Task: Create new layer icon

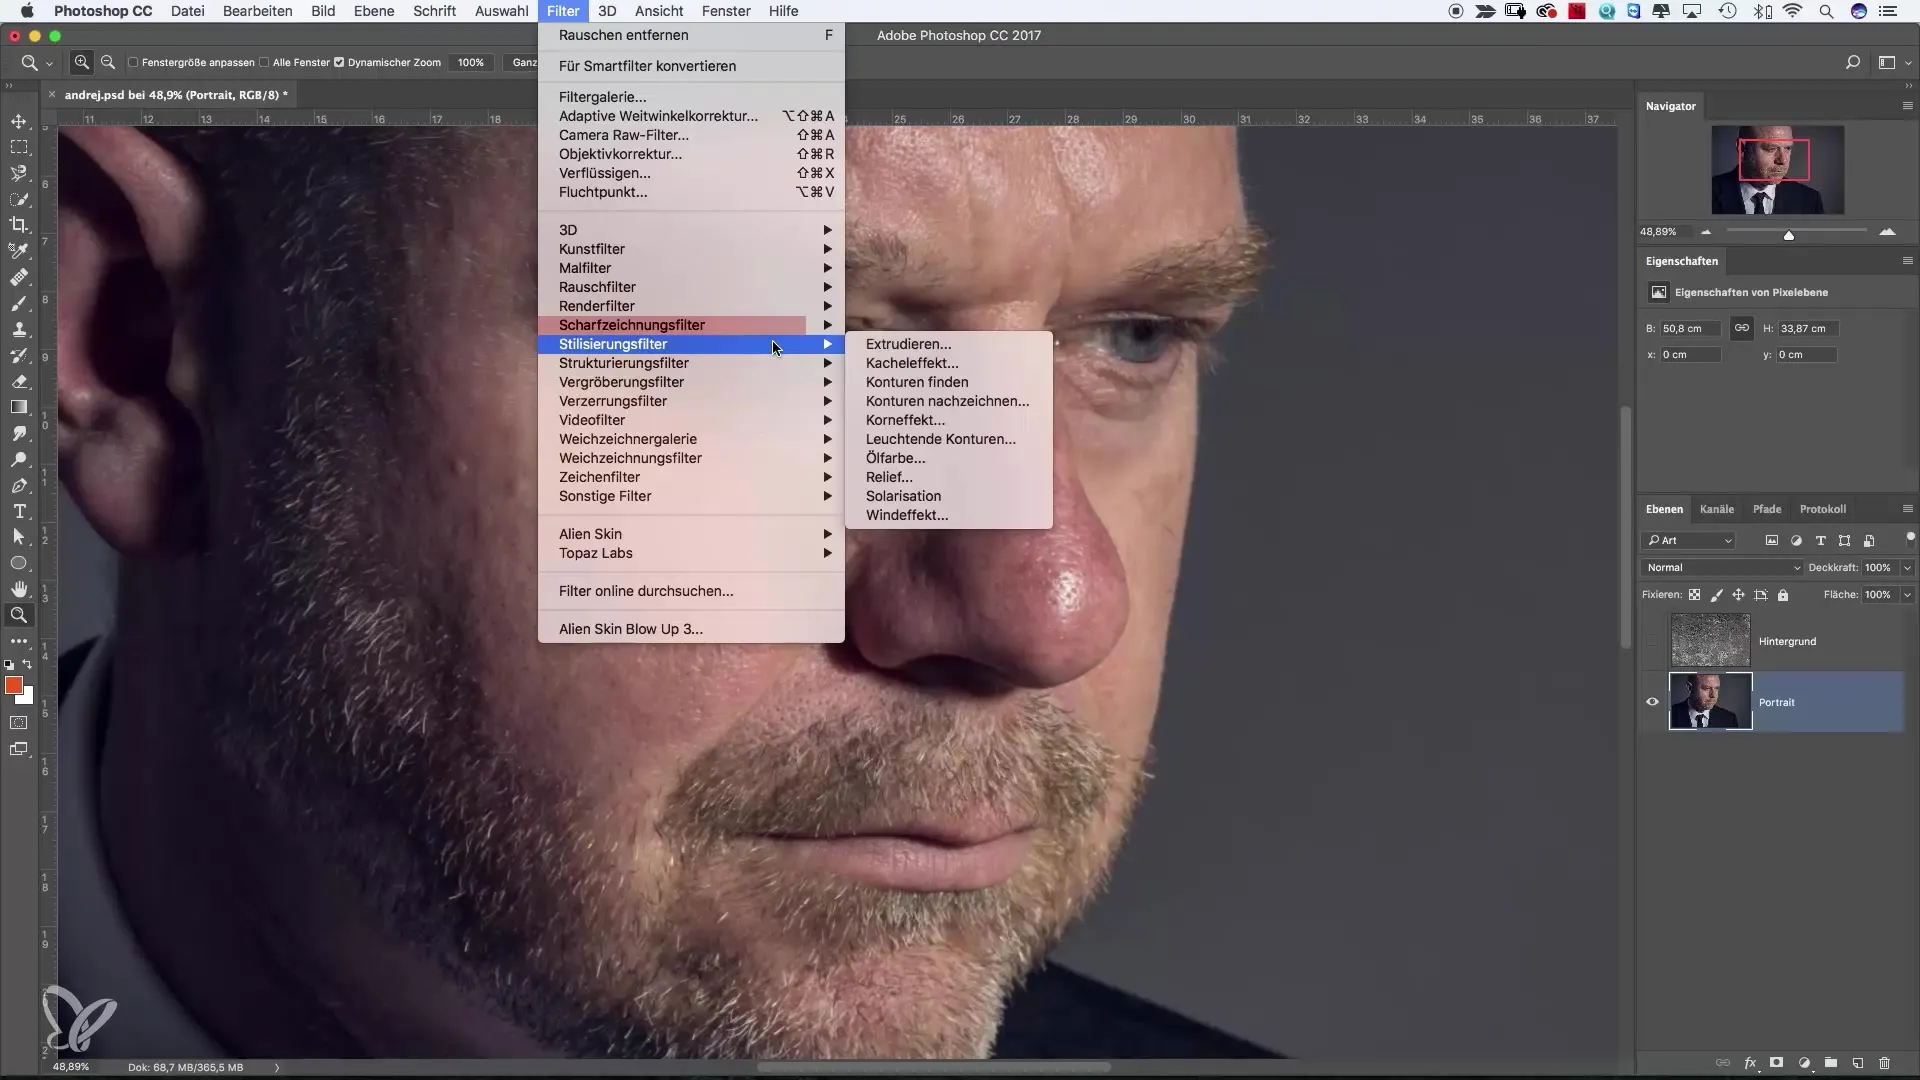Action: [1857, 1063]
